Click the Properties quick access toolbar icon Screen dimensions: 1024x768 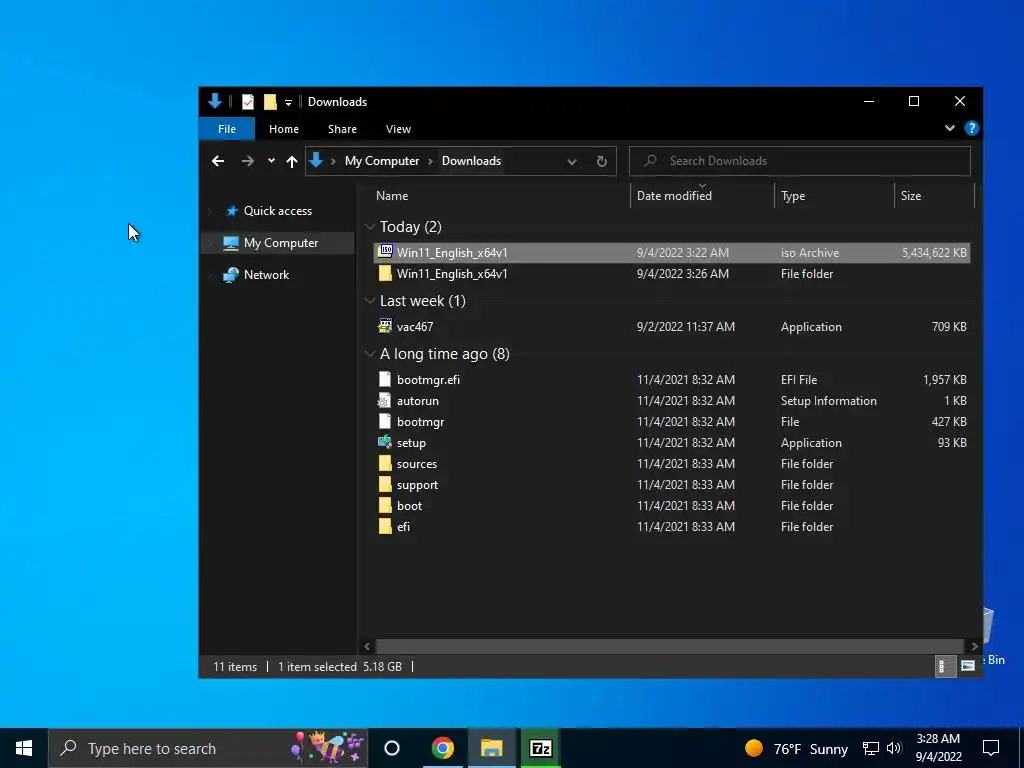(x=248, y=102)
